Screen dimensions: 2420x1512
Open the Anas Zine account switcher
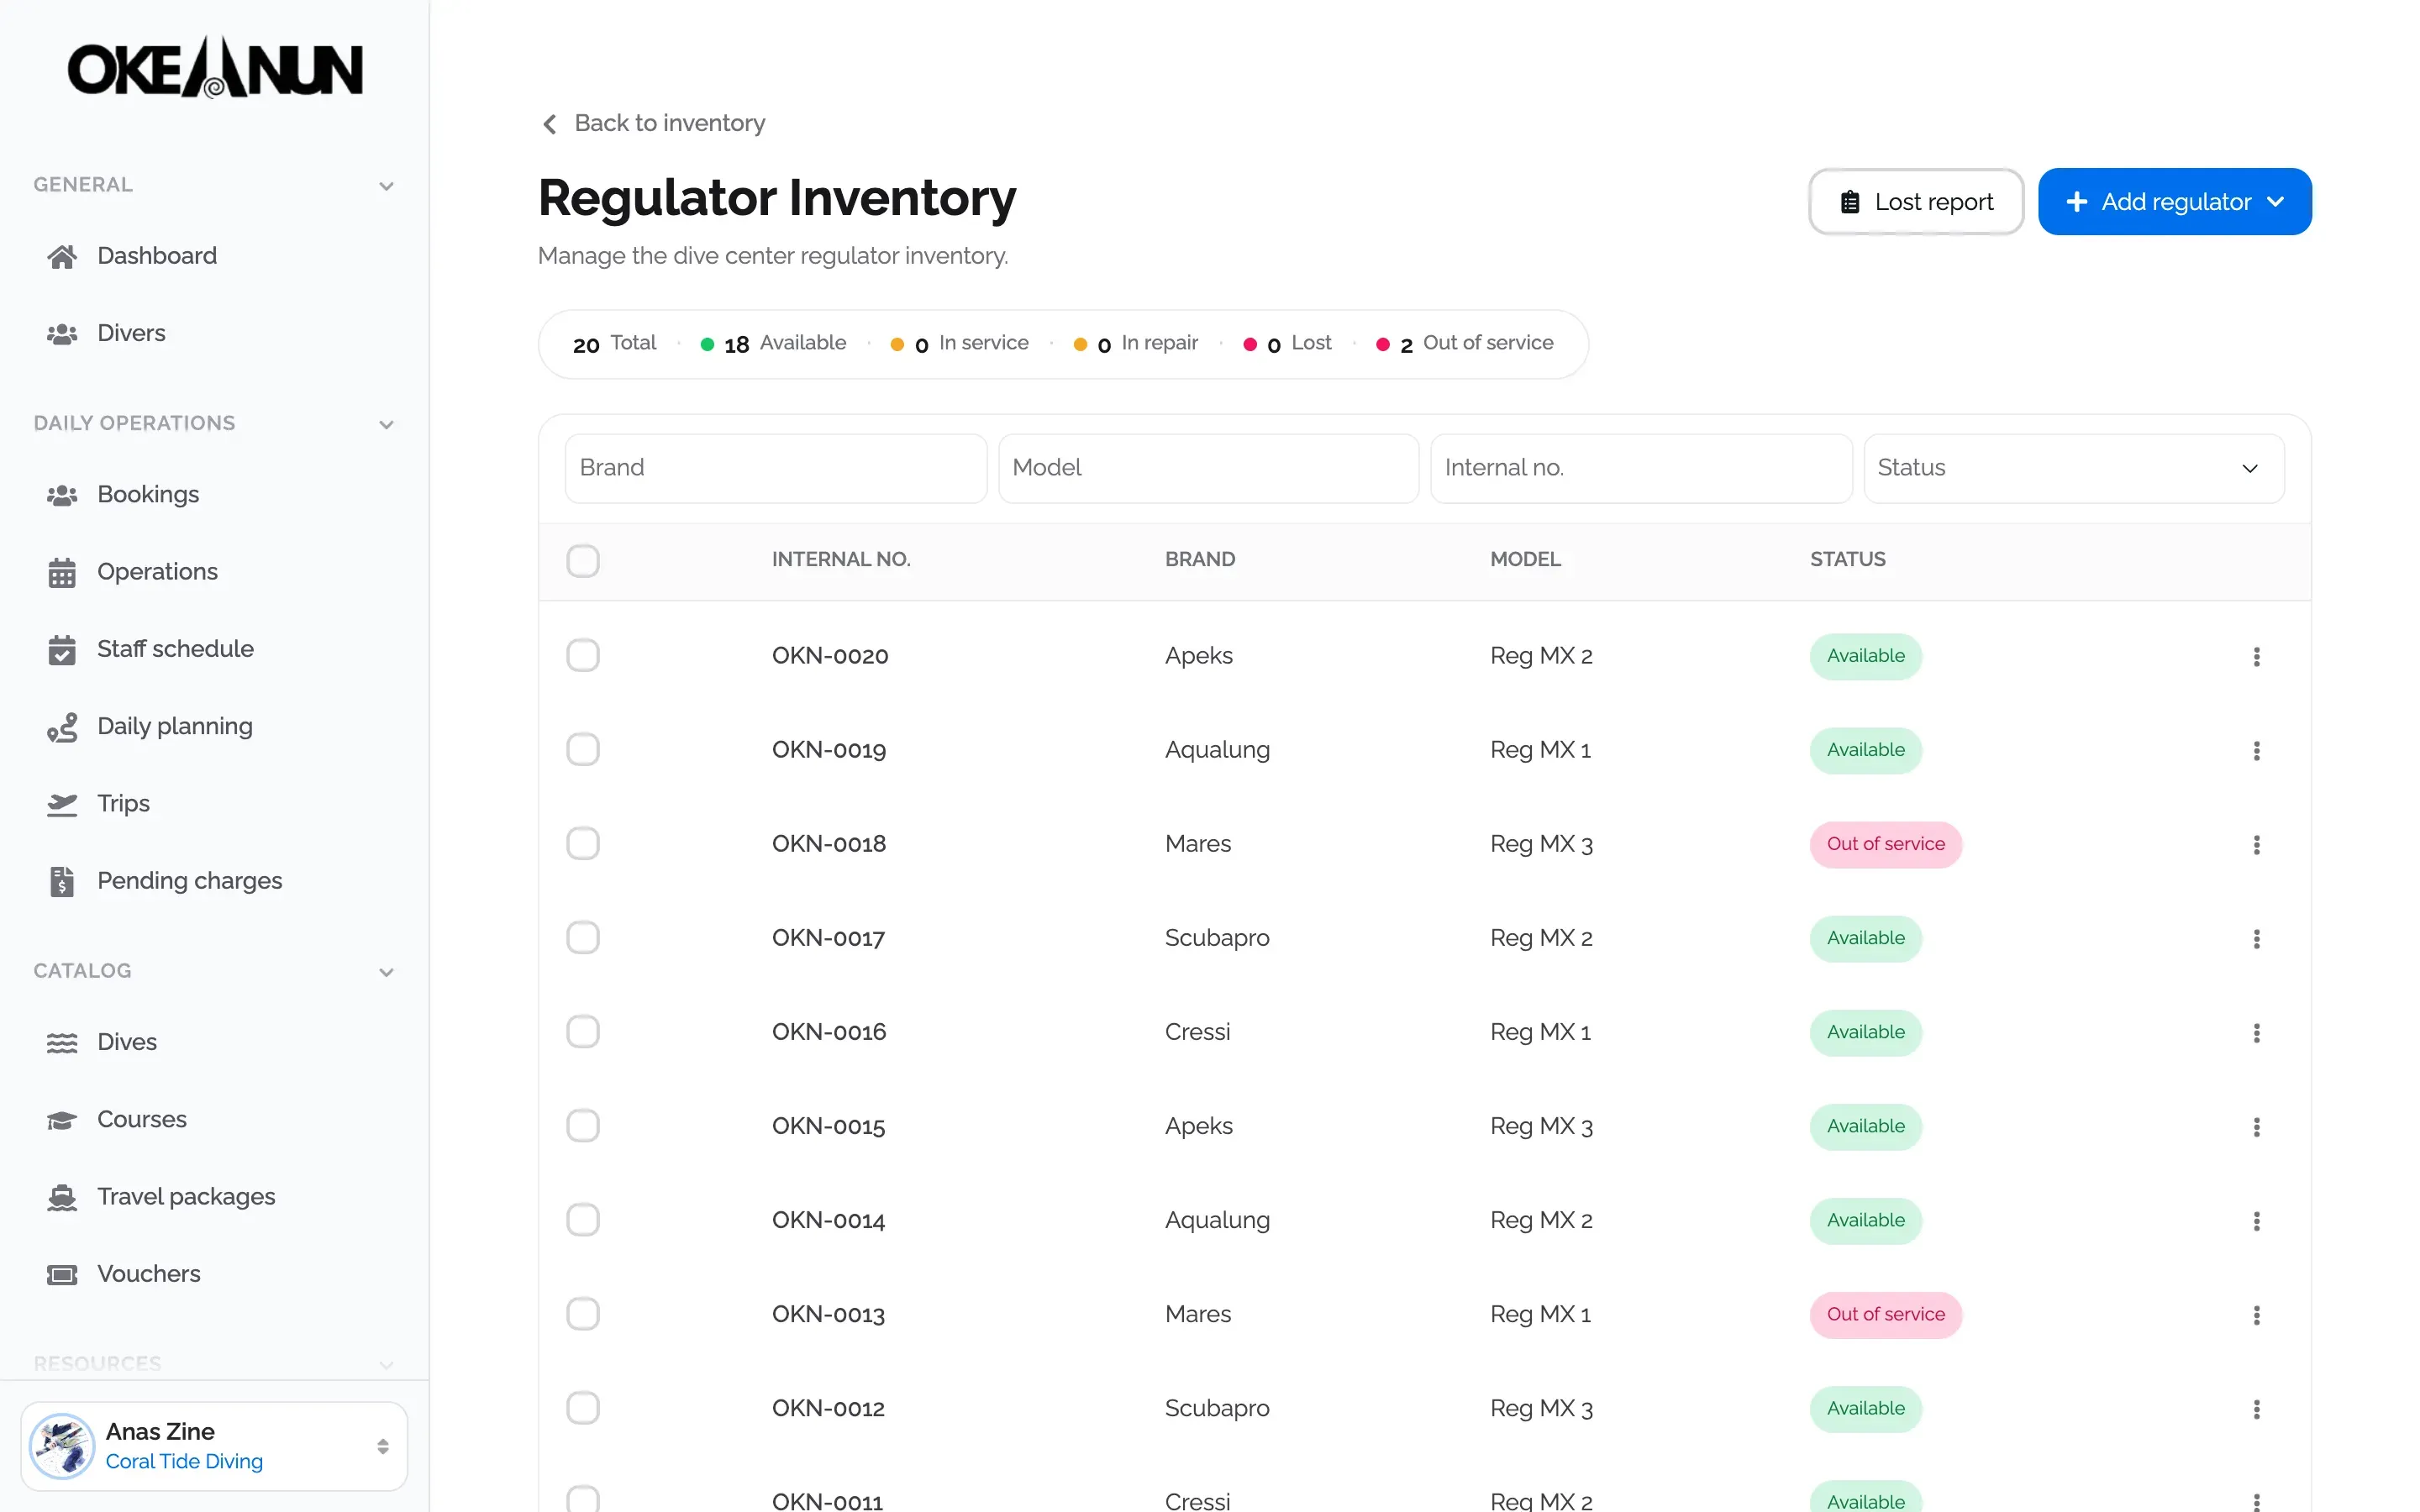point(214,1446)
